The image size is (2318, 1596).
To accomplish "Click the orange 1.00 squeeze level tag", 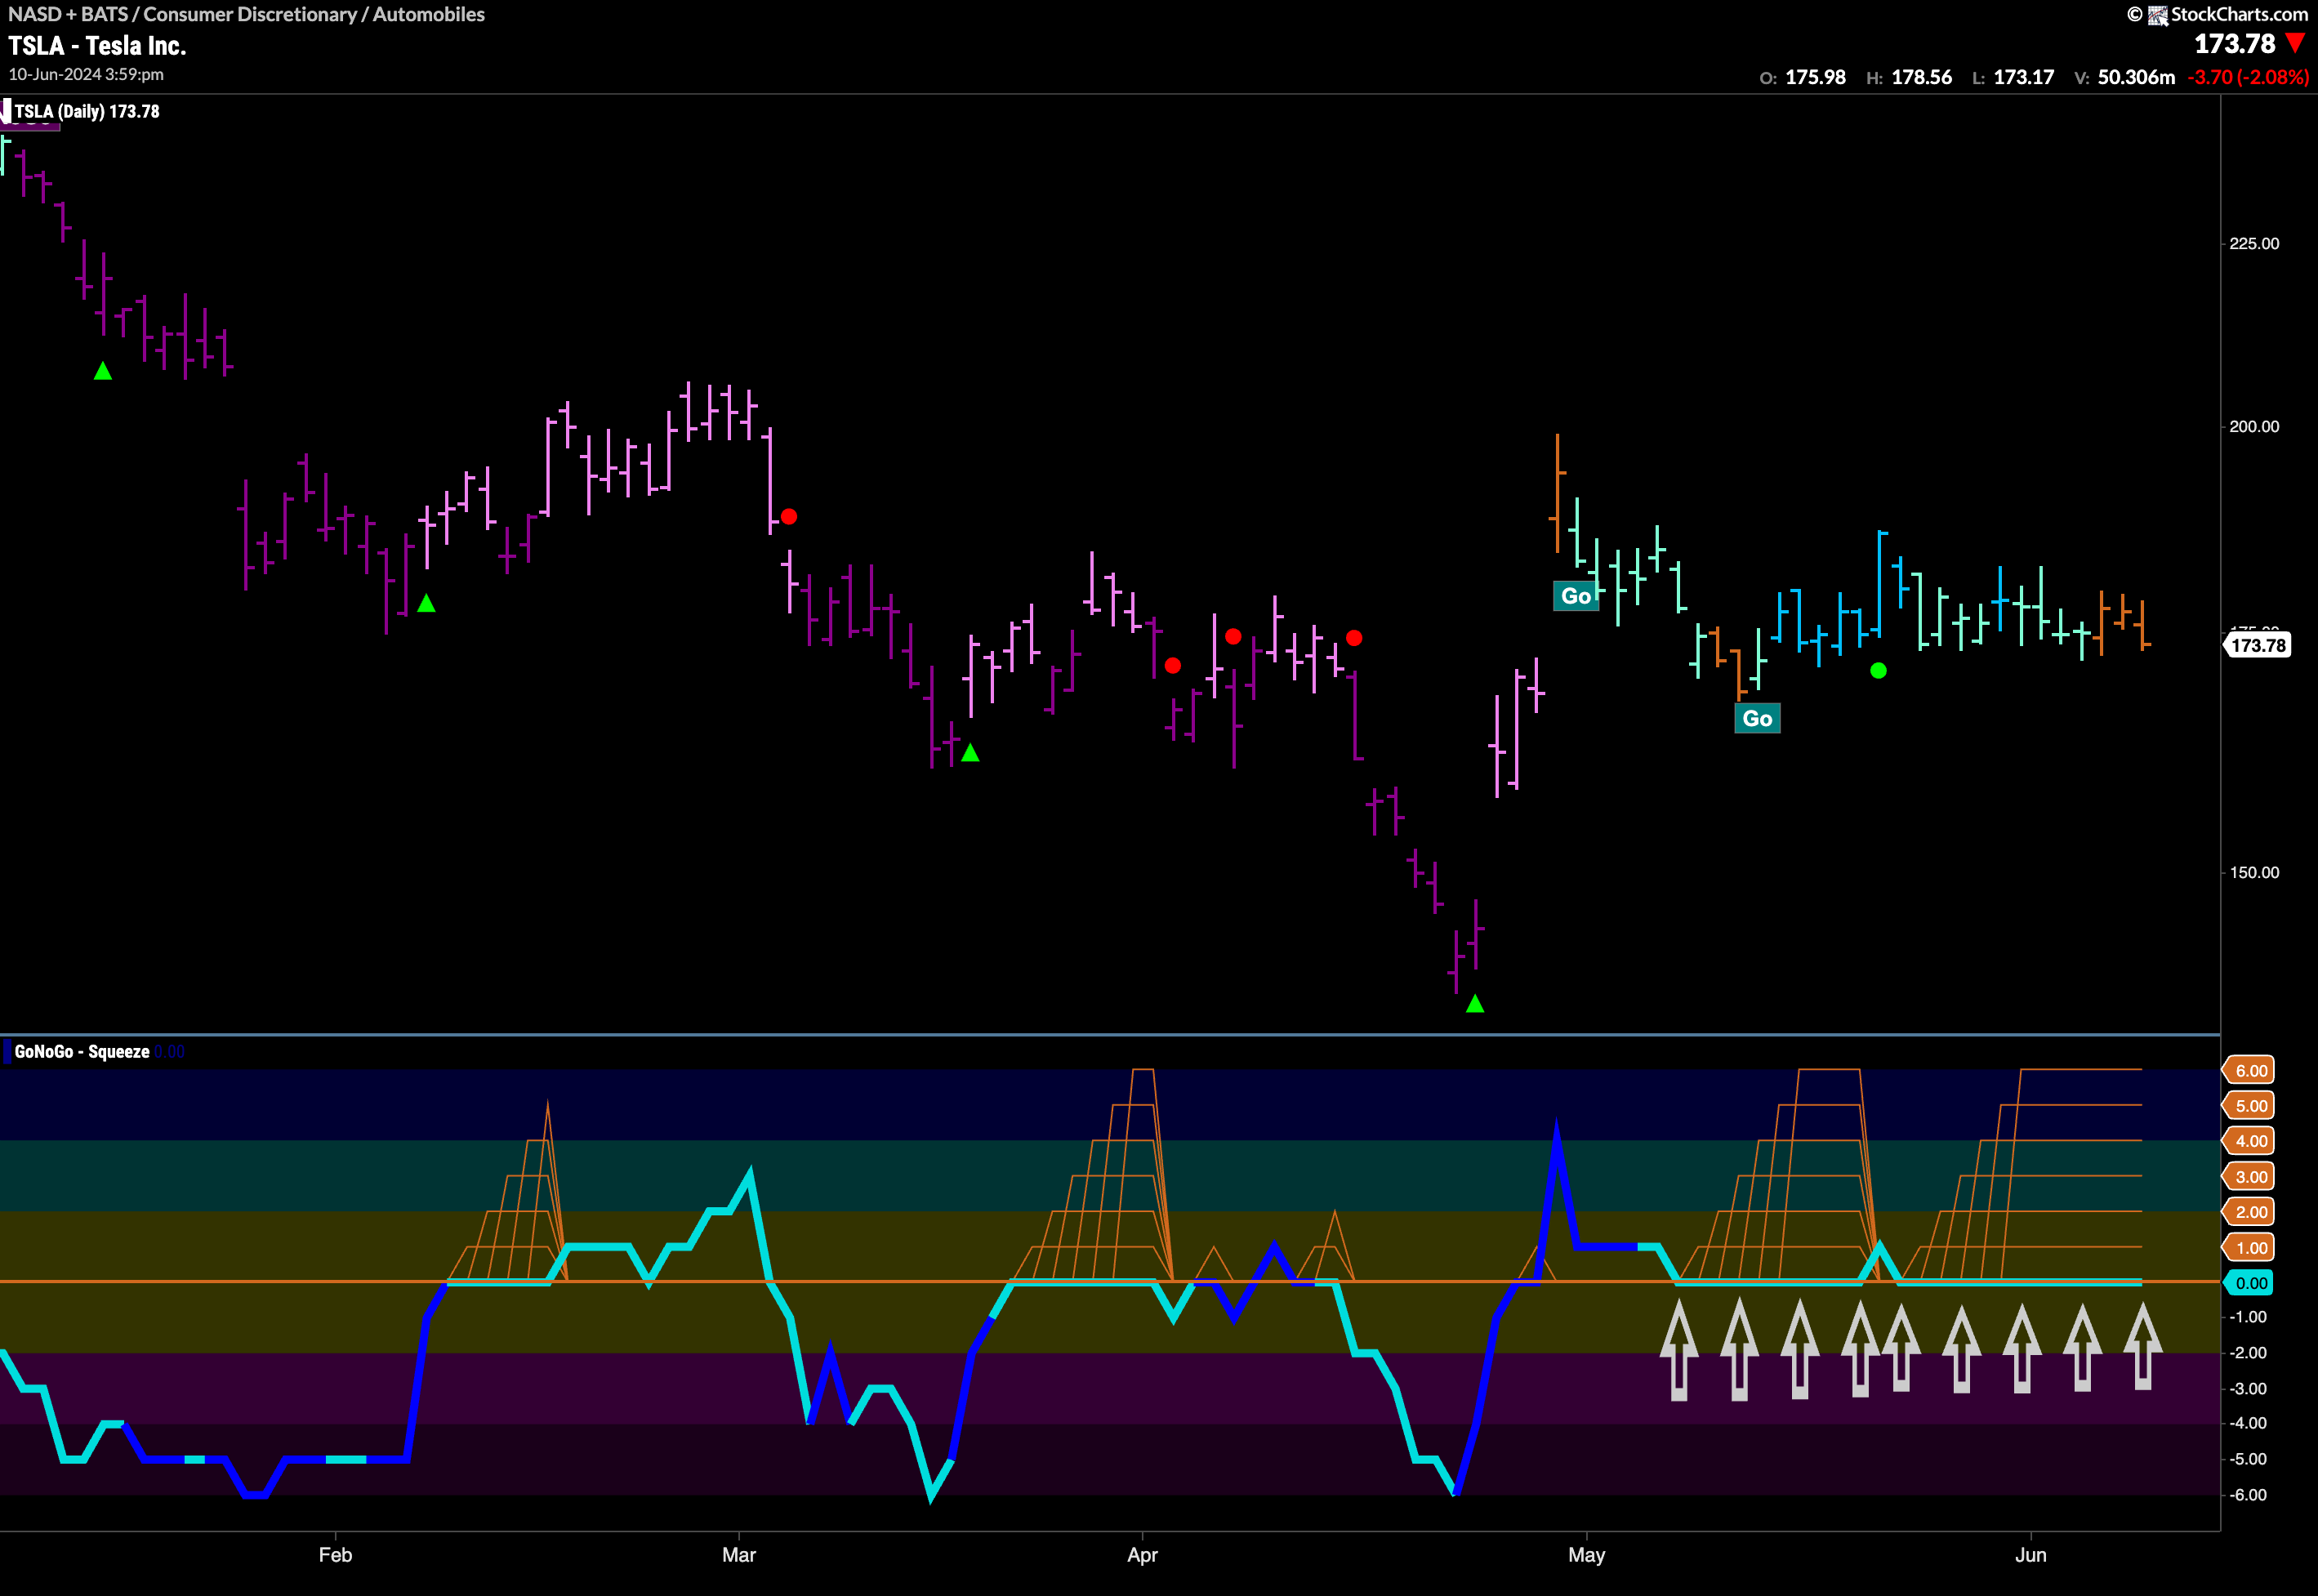I will pos(2249,1247).
